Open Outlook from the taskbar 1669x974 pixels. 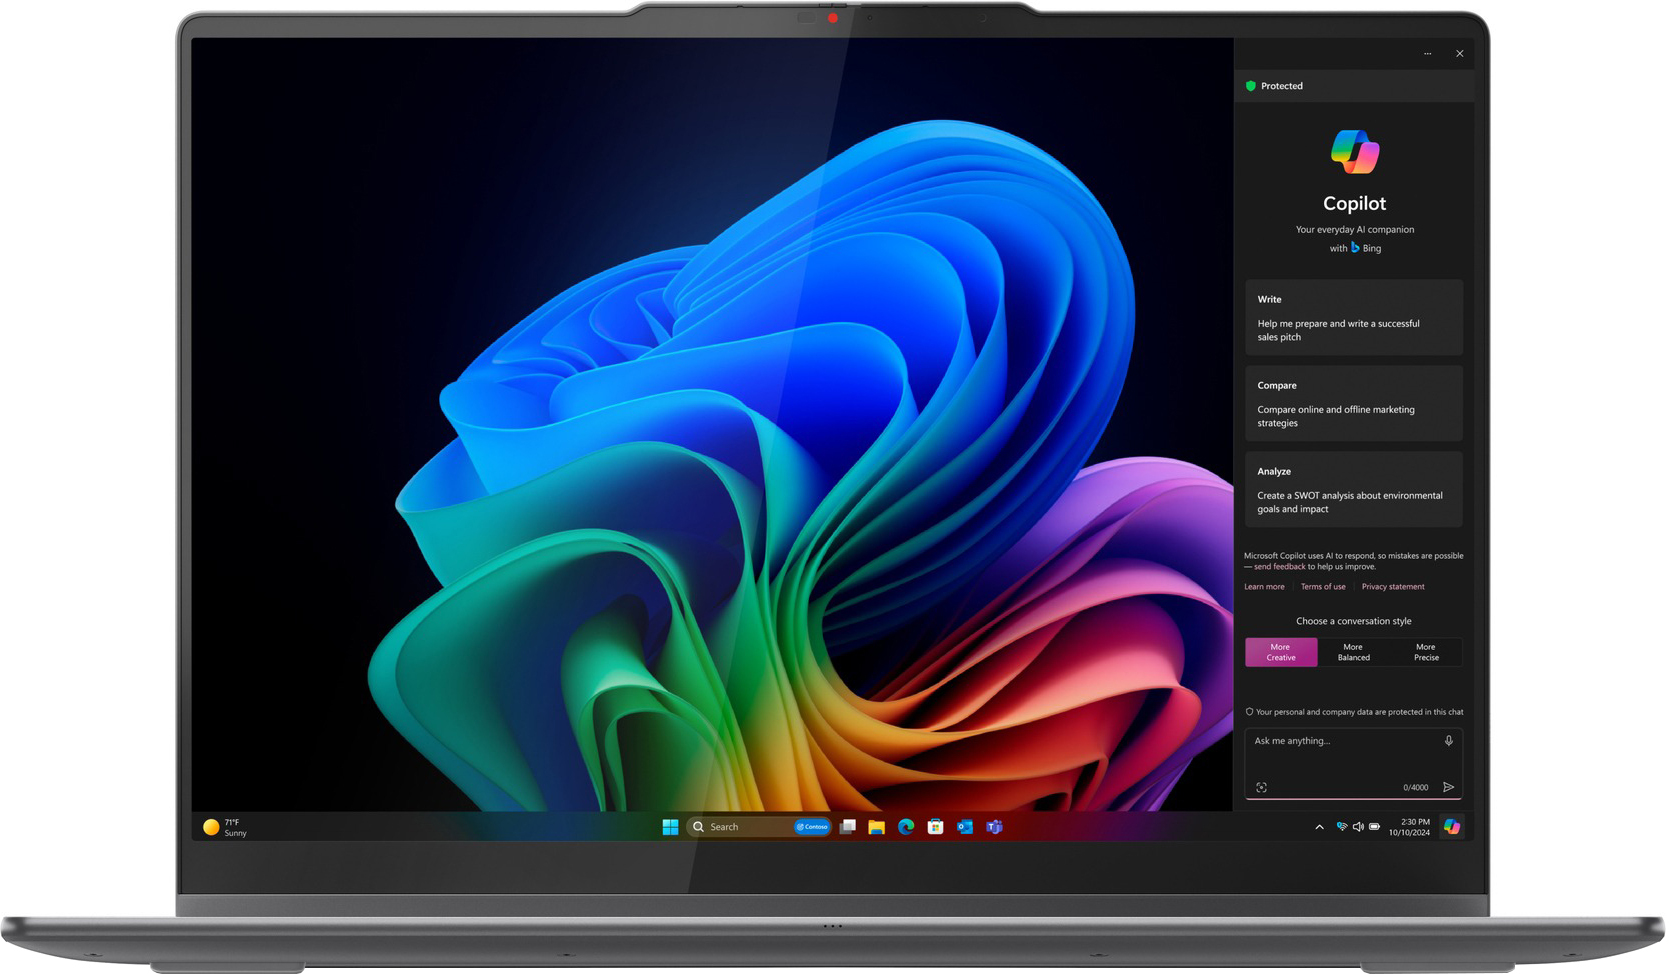[x=964, y=827]
